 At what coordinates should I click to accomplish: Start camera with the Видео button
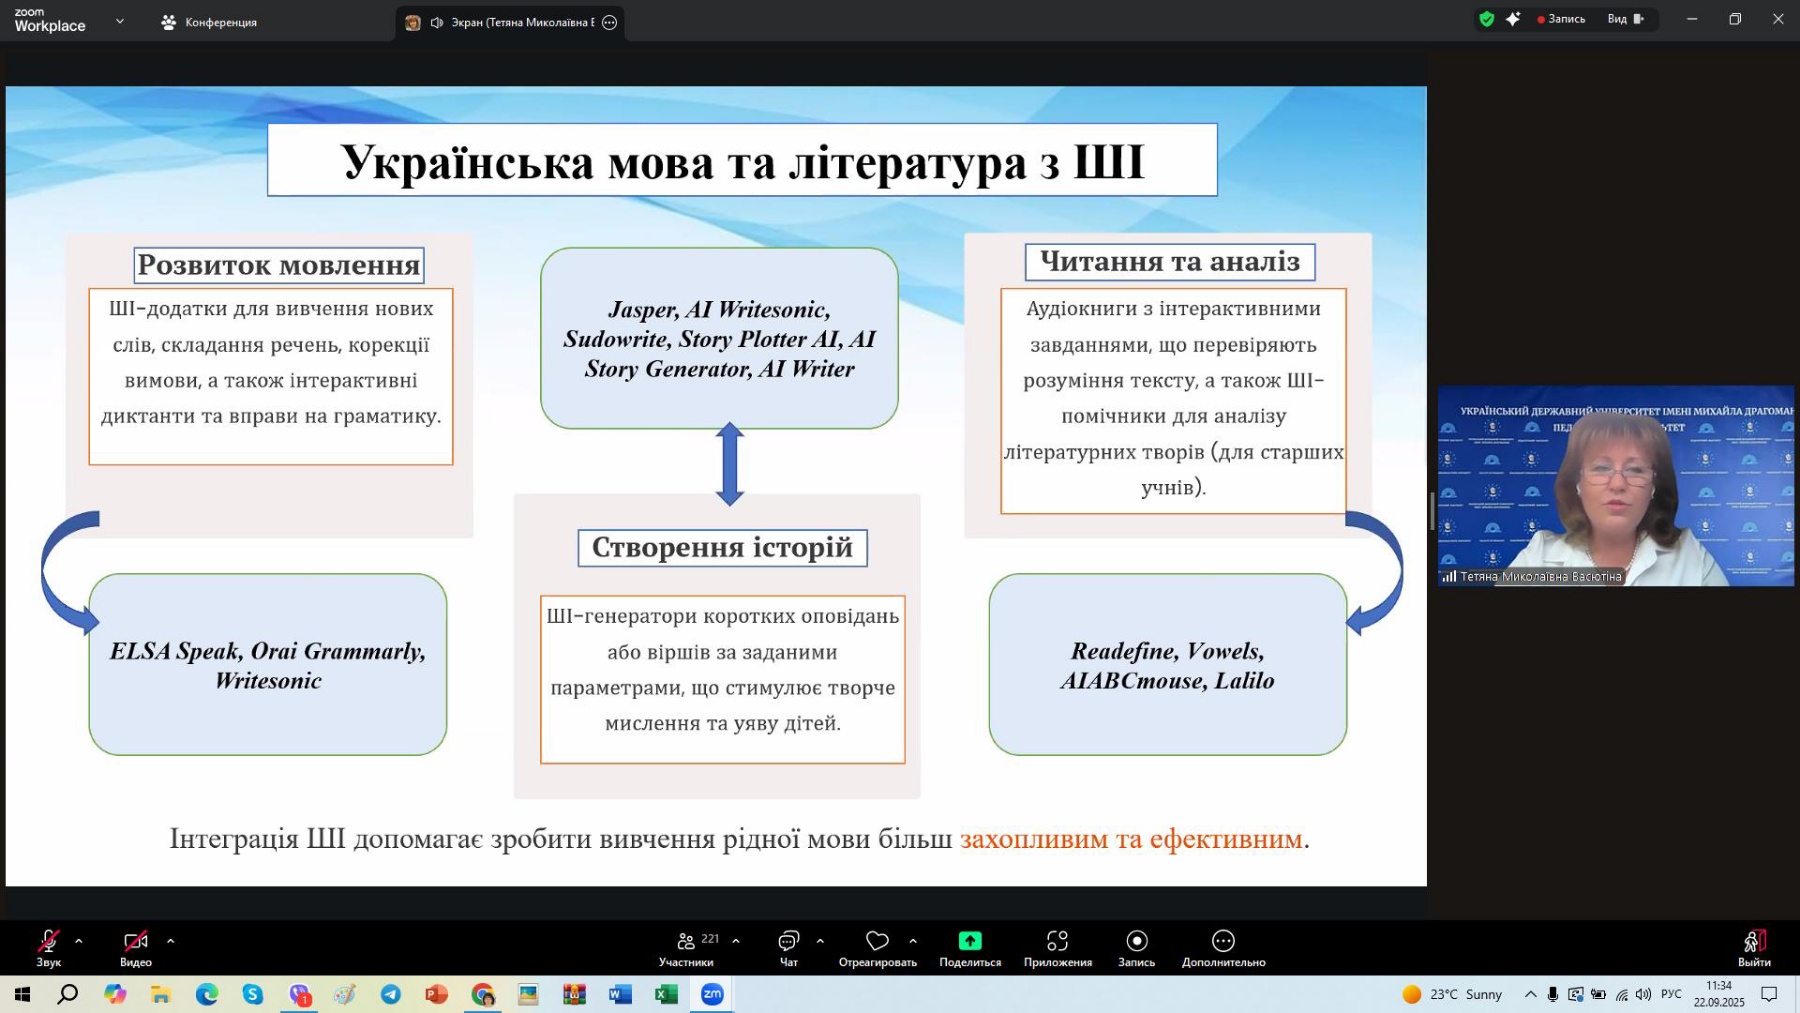click(x=136, y=947)
